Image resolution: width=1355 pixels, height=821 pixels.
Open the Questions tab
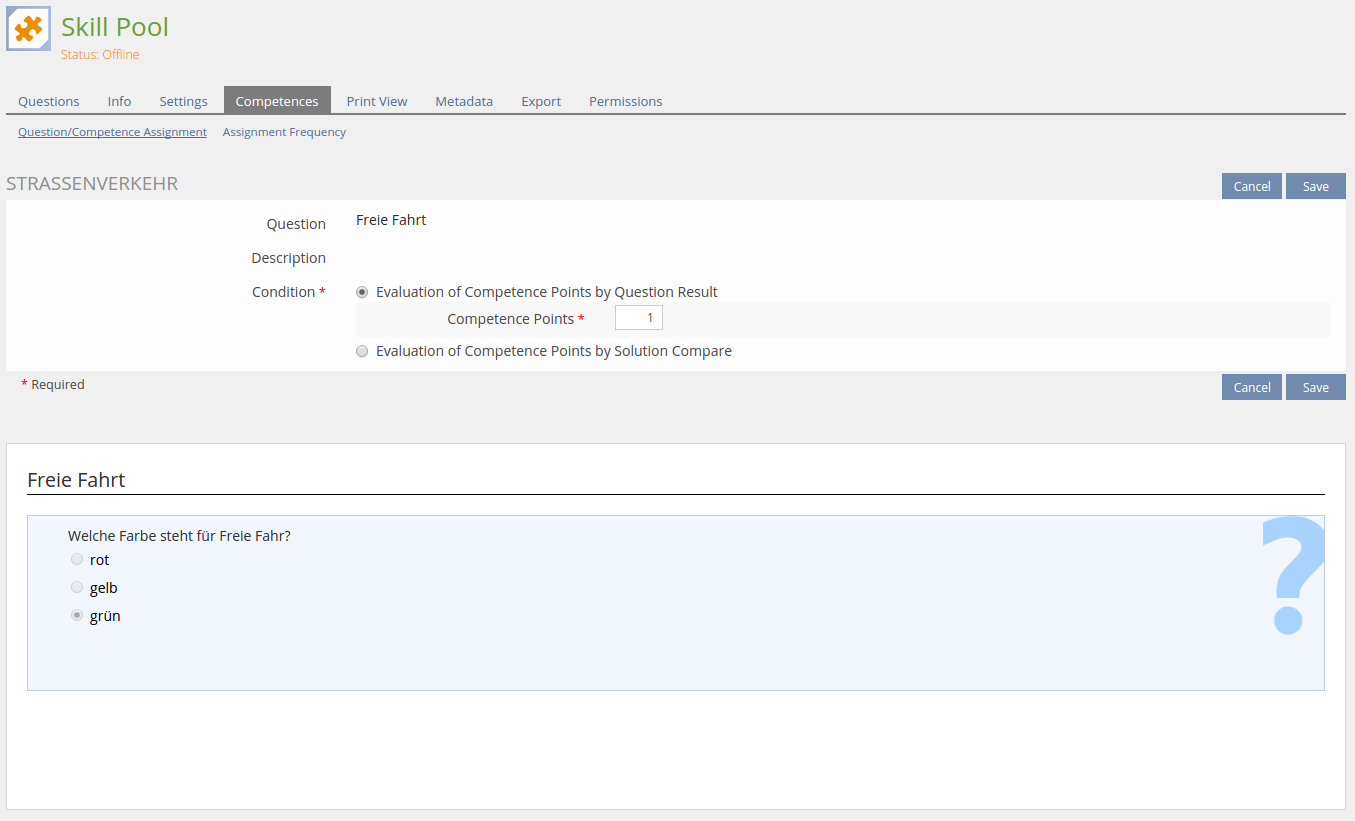point(49,101)
